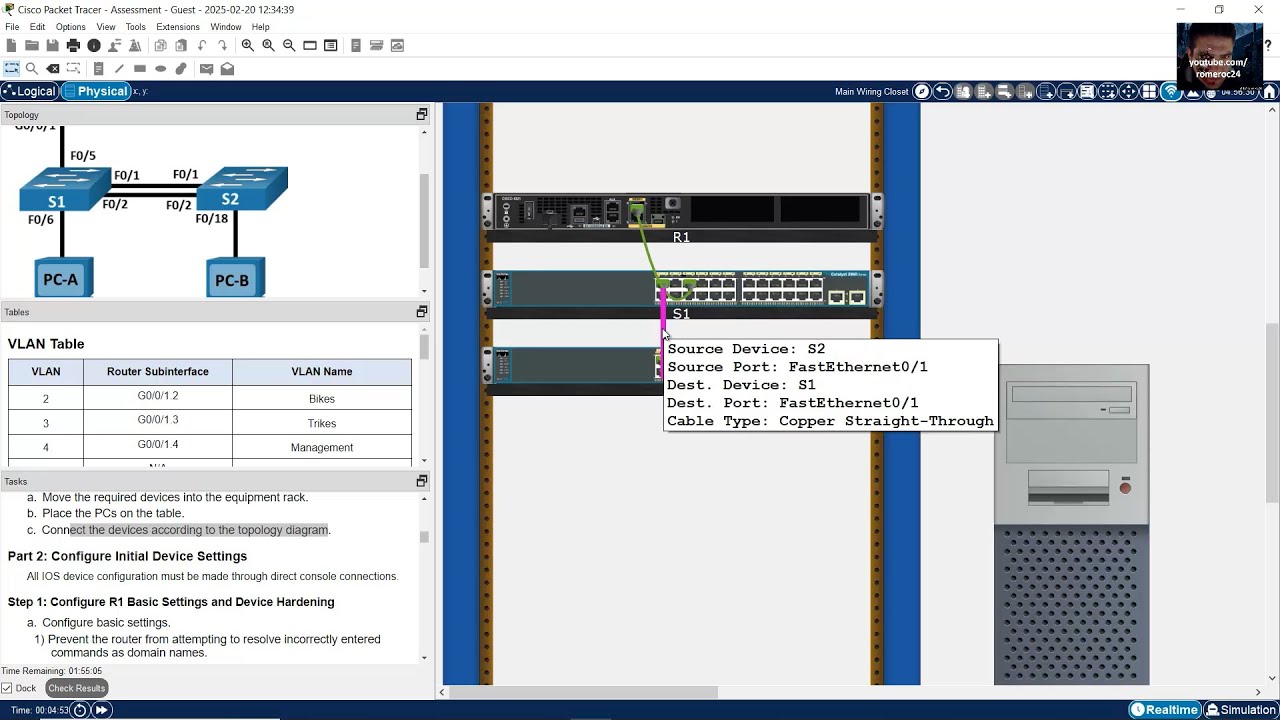Click Check Results button

point(76,688)
